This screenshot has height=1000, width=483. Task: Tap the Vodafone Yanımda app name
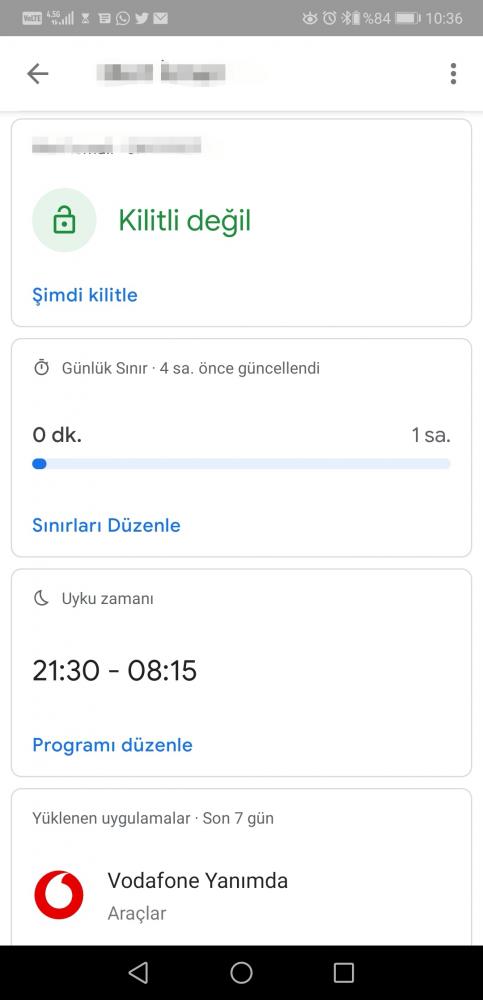point(198,881)
